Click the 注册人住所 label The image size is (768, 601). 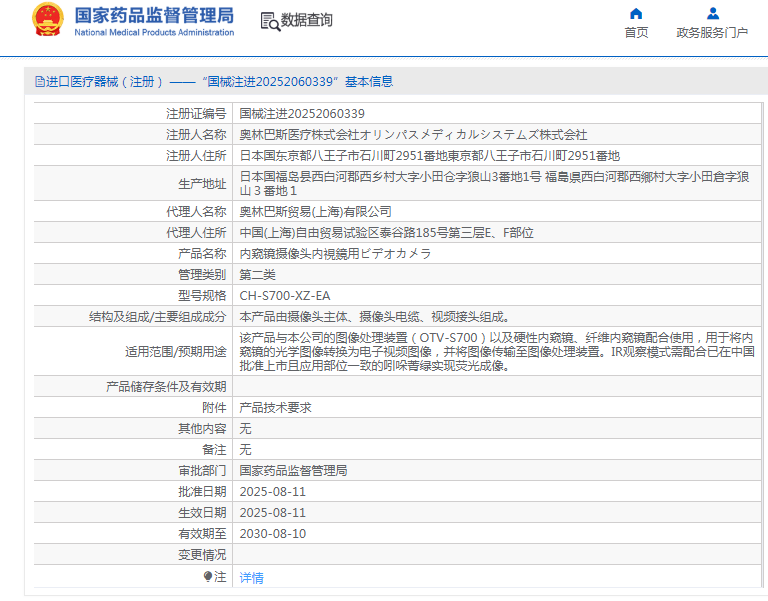click(x=196, y=156)
